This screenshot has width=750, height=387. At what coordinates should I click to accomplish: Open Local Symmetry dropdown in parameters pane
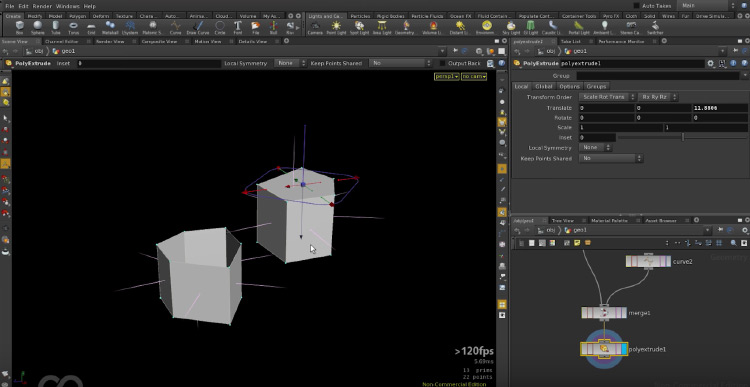[x=595, y=148]
